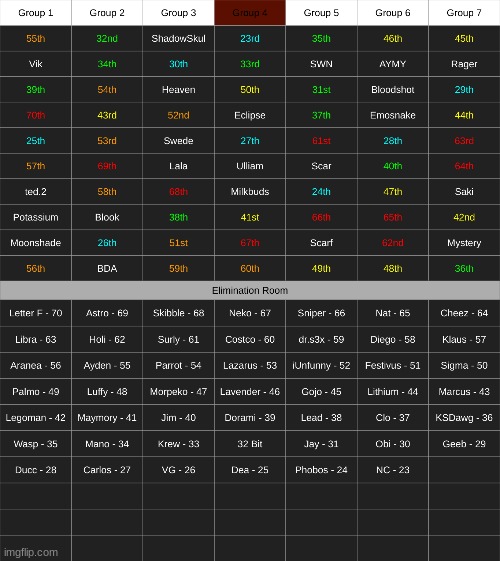Click the Letter F - 70 cell
The width and height of the screenshot is (500, 561).
(35, 313)
